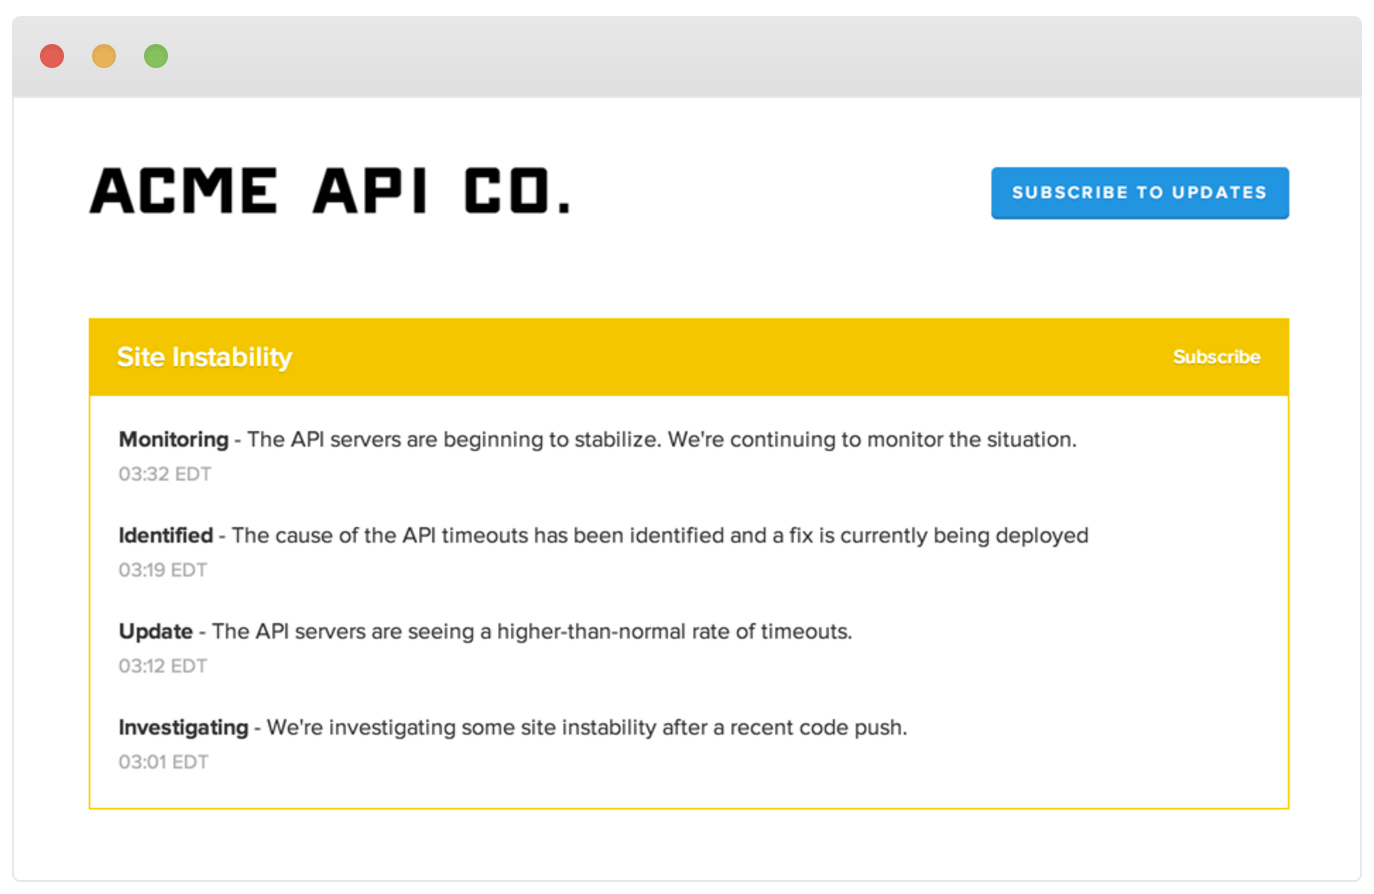
Task: Click the 03:12 EDT timestamp
Action: point(163,666)
